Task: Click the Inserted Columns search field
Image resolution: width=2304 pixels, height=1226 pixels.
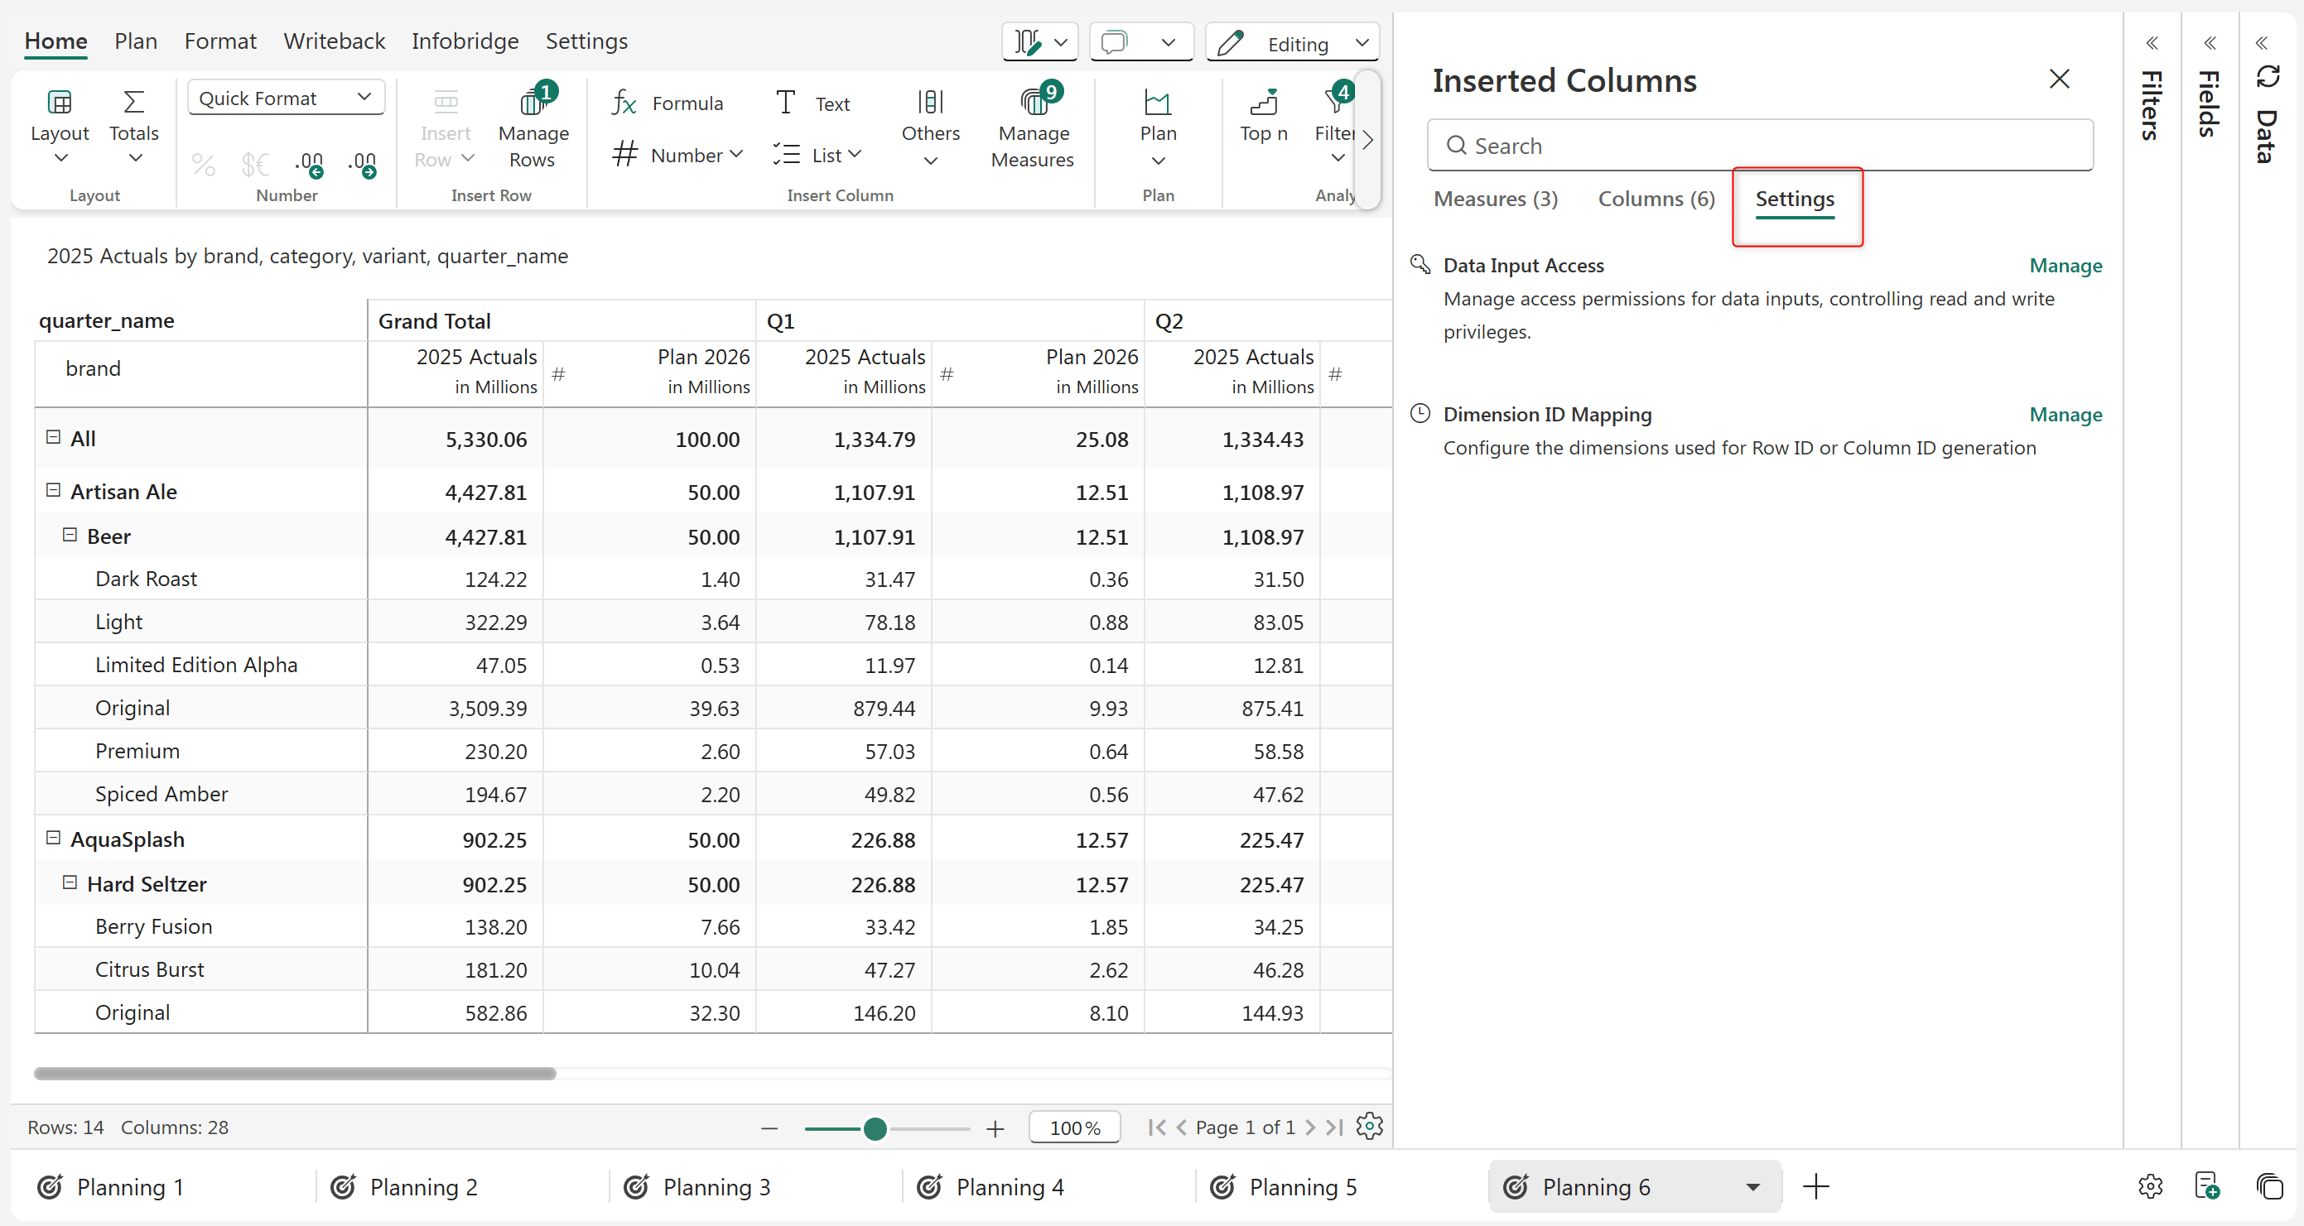Action: [1760, 145]
